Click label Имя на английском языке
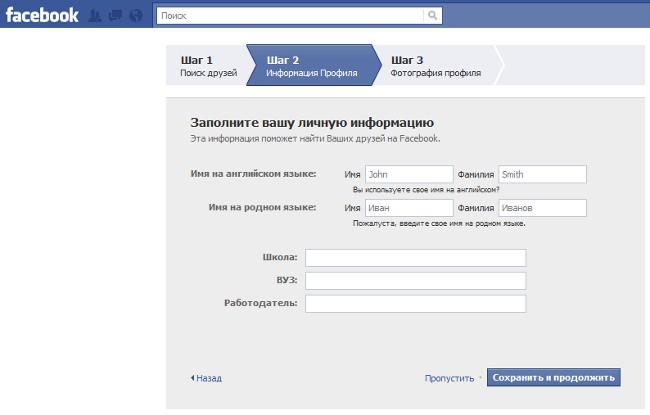Screen dimensions: 650x415 [x=253, y=174]
